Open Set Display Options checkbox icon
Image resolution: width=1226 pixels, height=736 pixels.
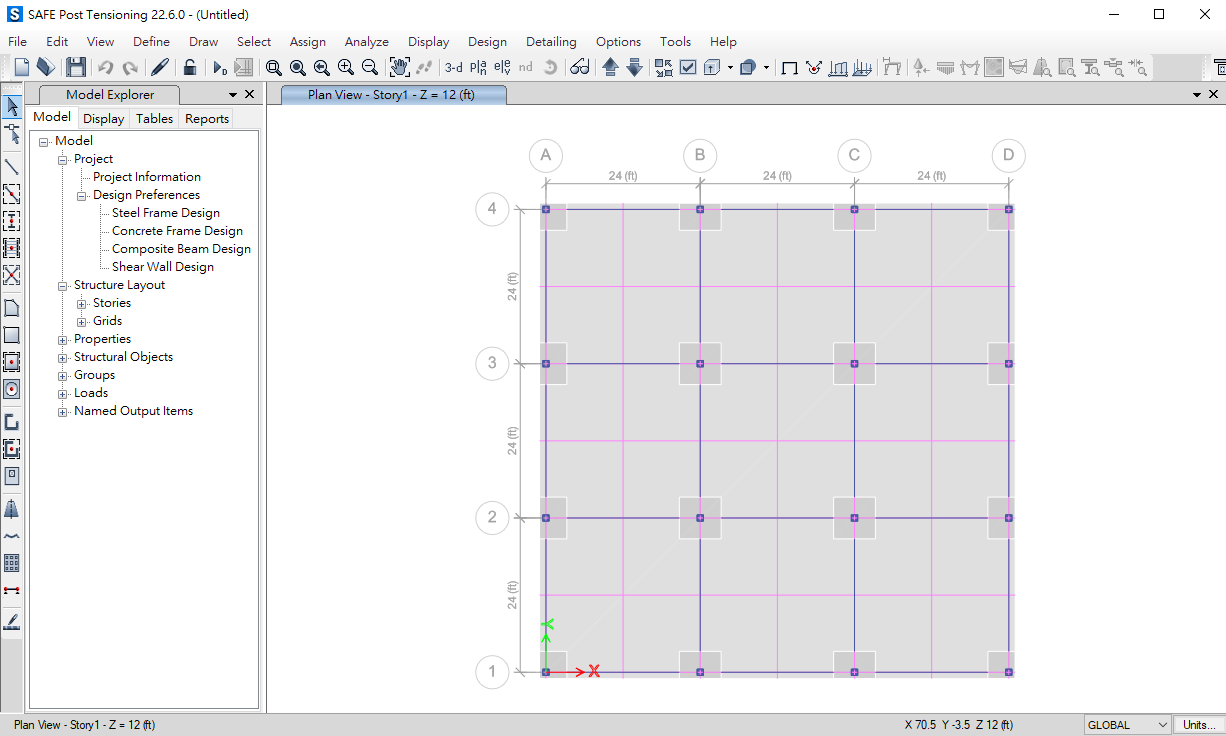point(688,67)
